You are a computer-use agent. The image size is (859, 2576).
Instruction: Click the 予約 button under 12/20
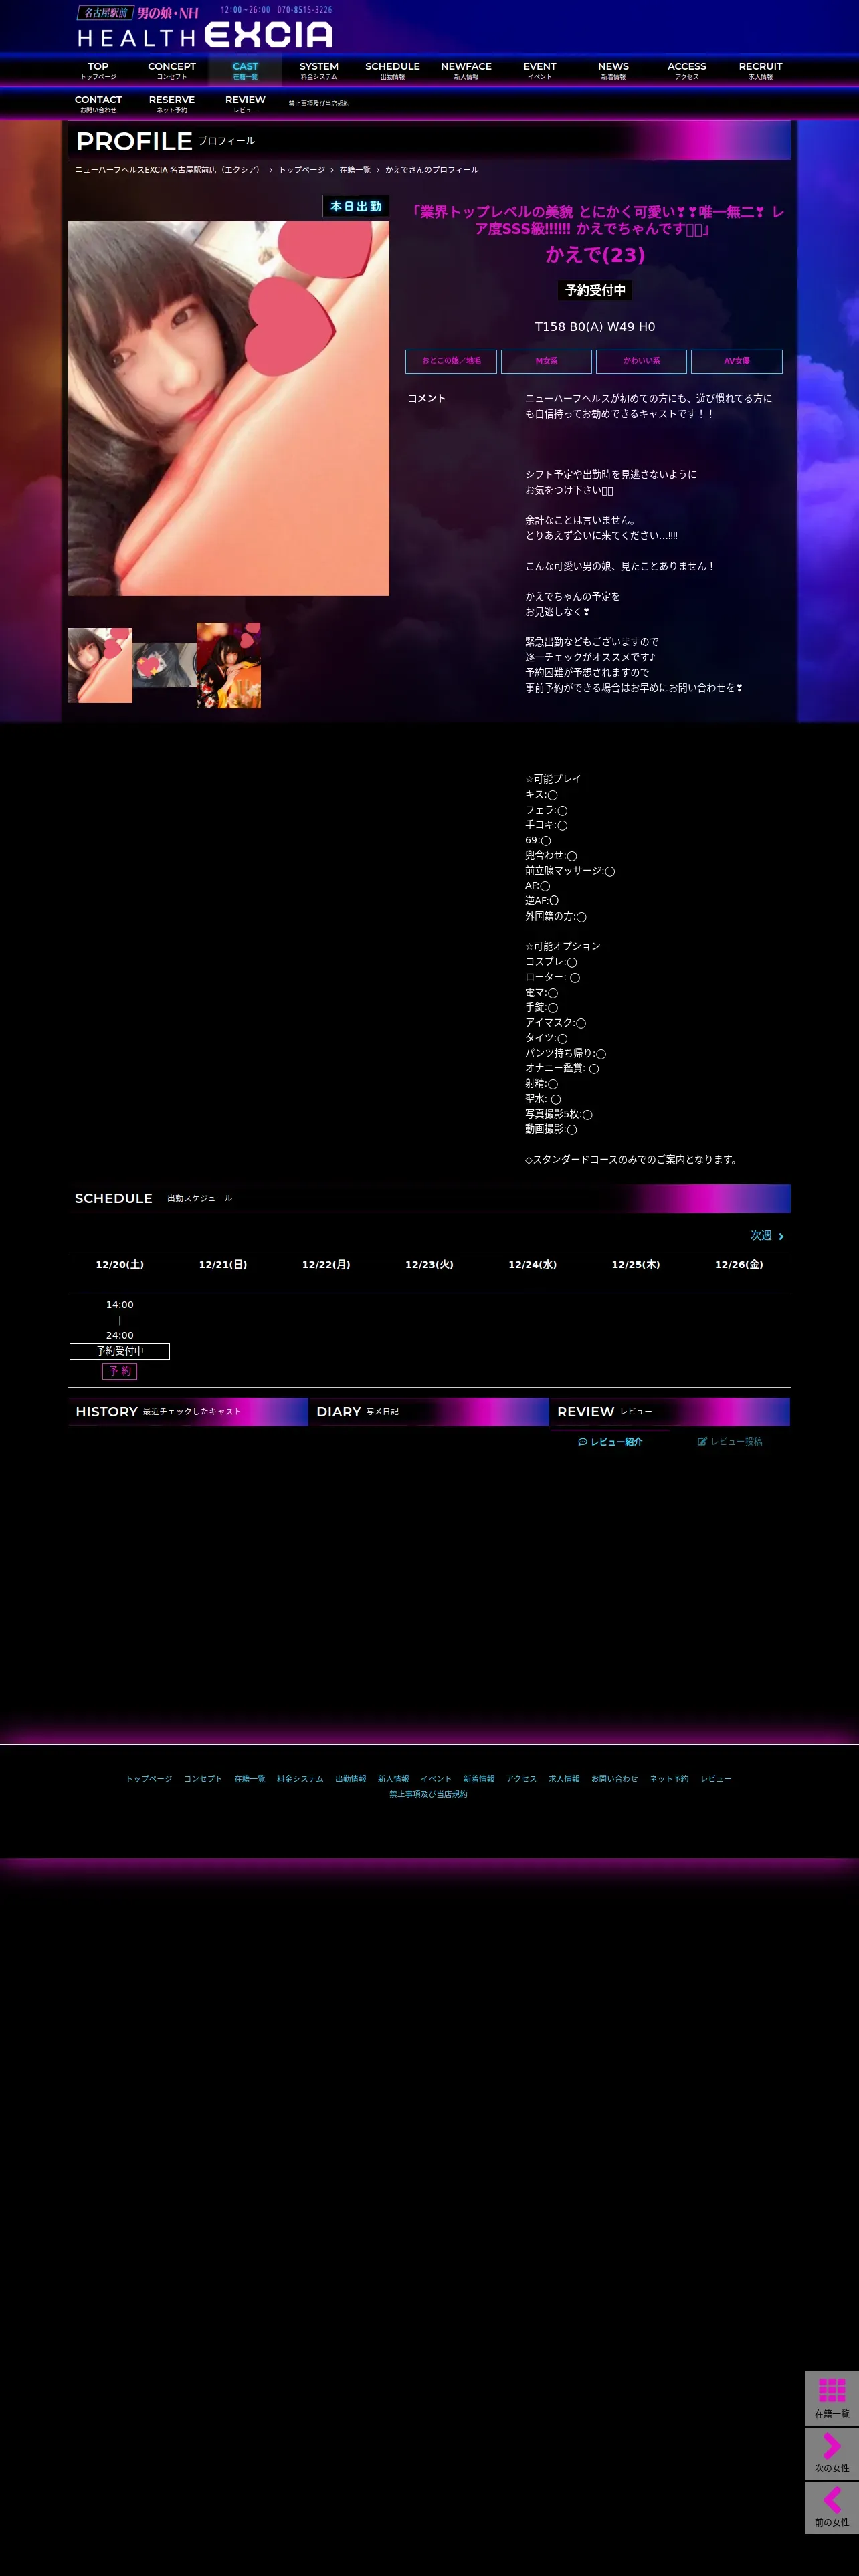point(120,1371)
